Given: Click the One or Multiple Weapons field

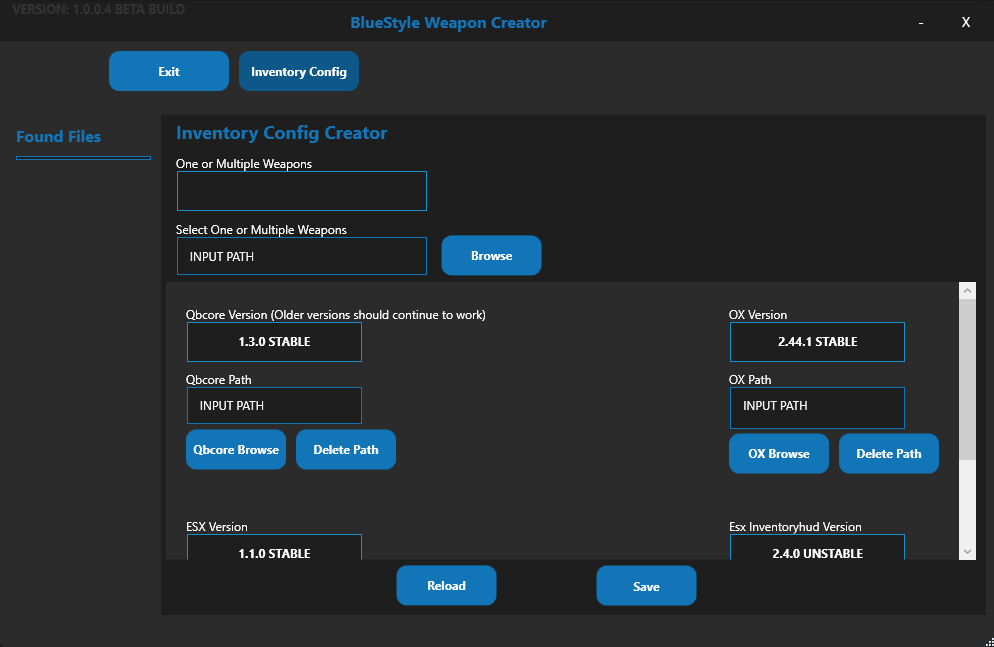Looking at the screenshot, I should (302, 191).
